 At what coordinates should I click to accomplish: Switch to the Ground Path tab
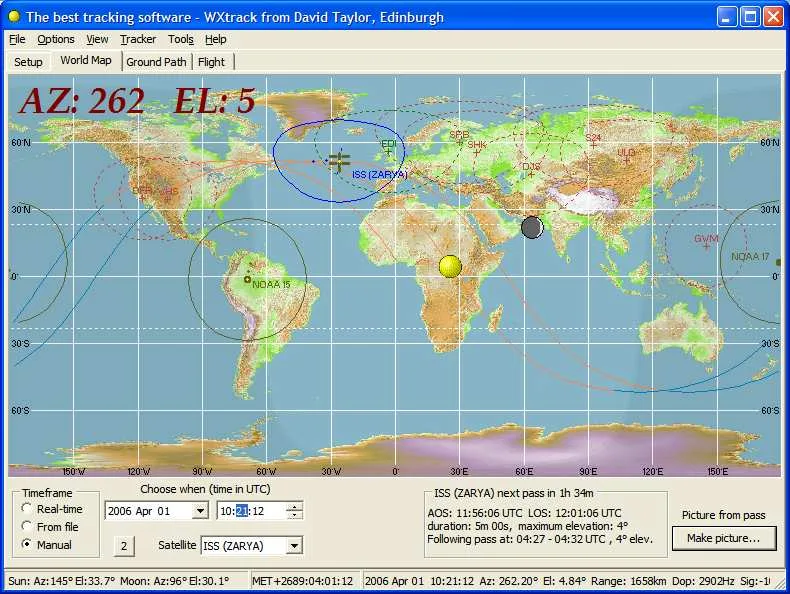(x=156, y=62)
